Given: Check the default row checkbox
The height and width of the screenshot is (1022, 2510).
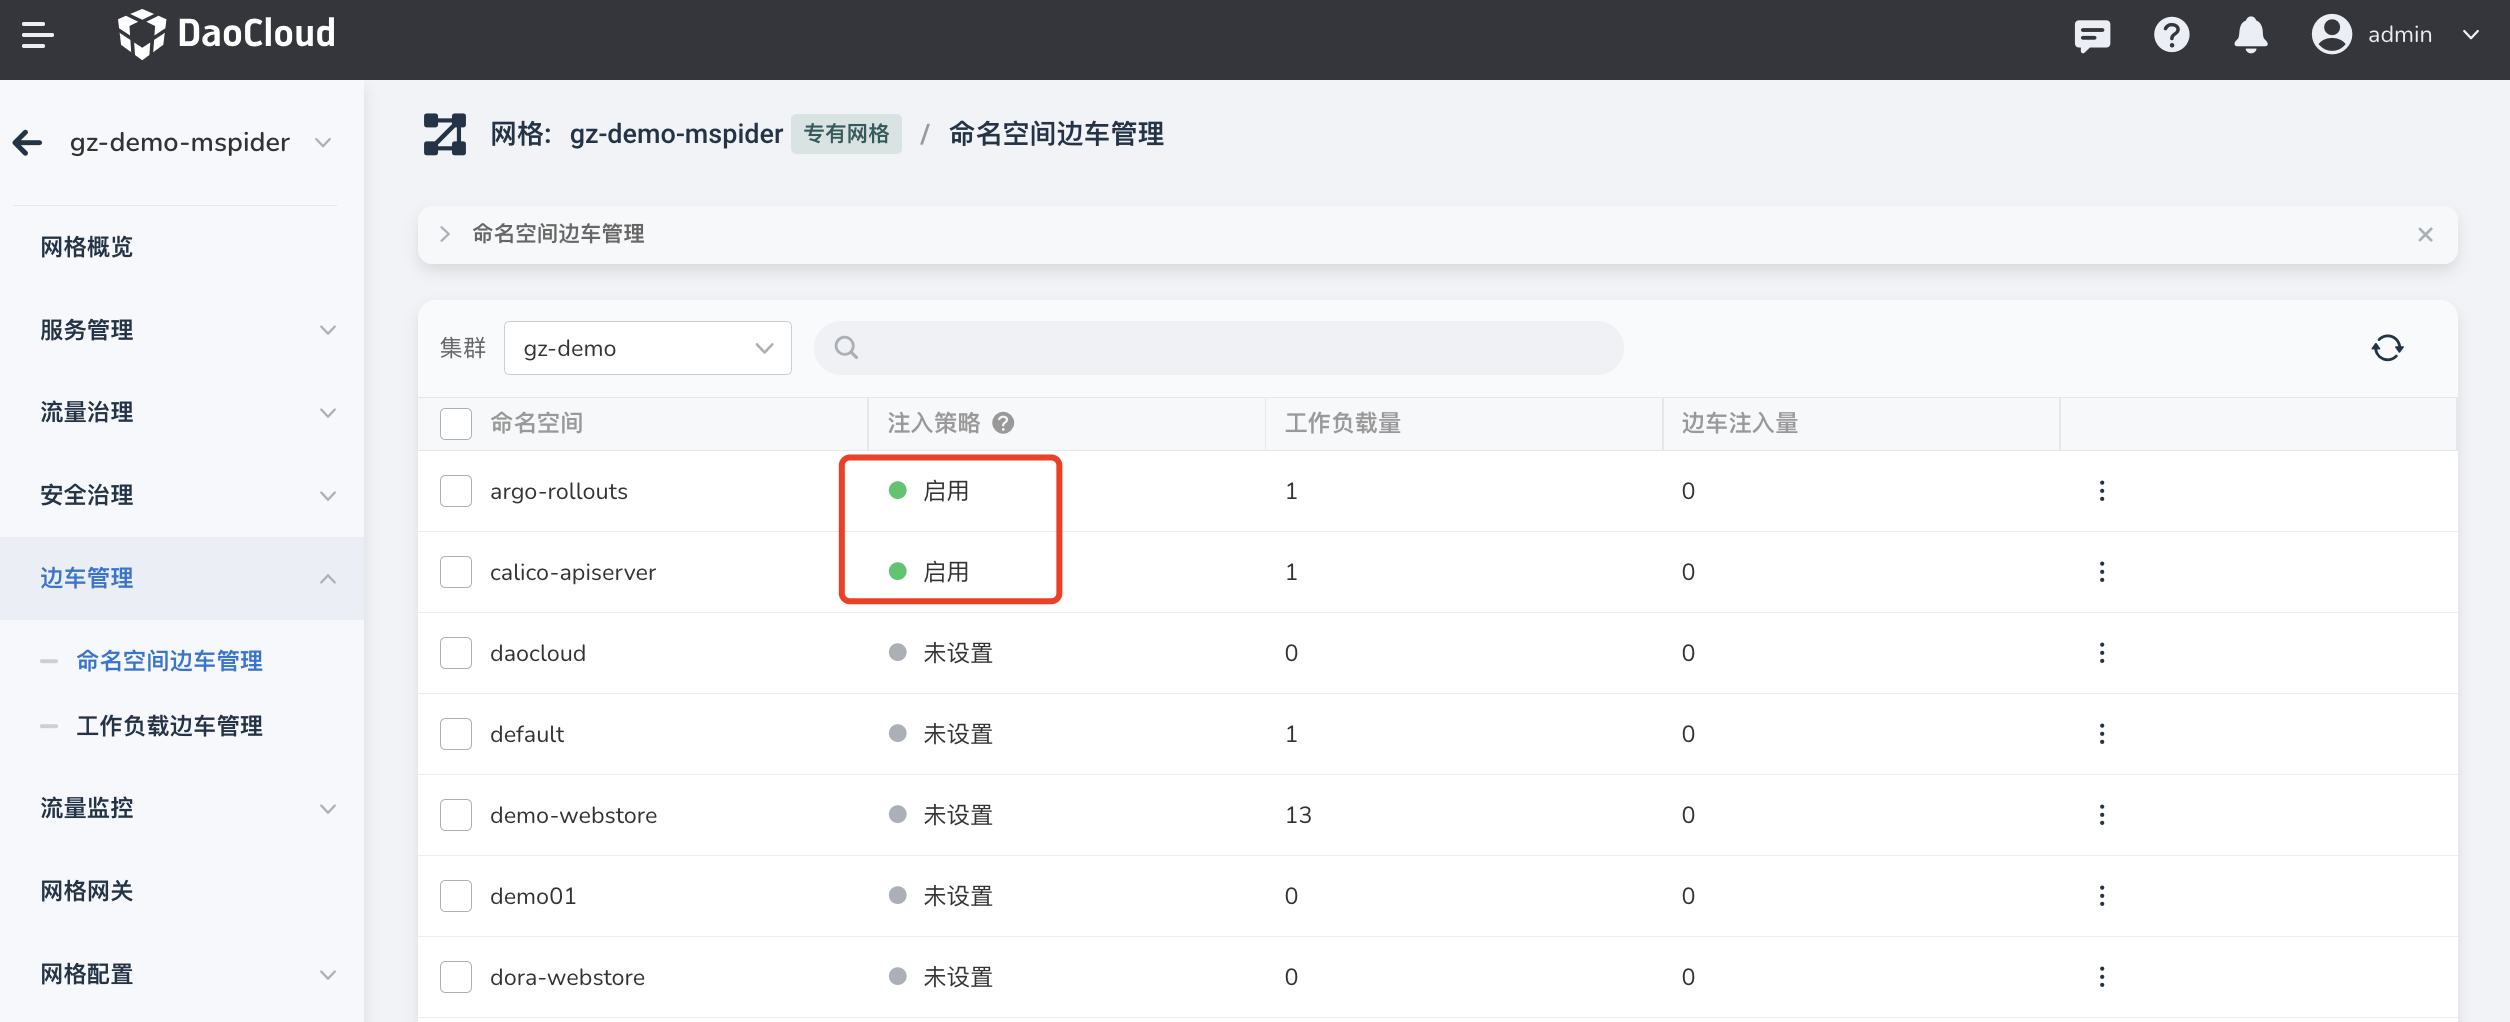Looking at the screenshot, I should tap(456, 734).
